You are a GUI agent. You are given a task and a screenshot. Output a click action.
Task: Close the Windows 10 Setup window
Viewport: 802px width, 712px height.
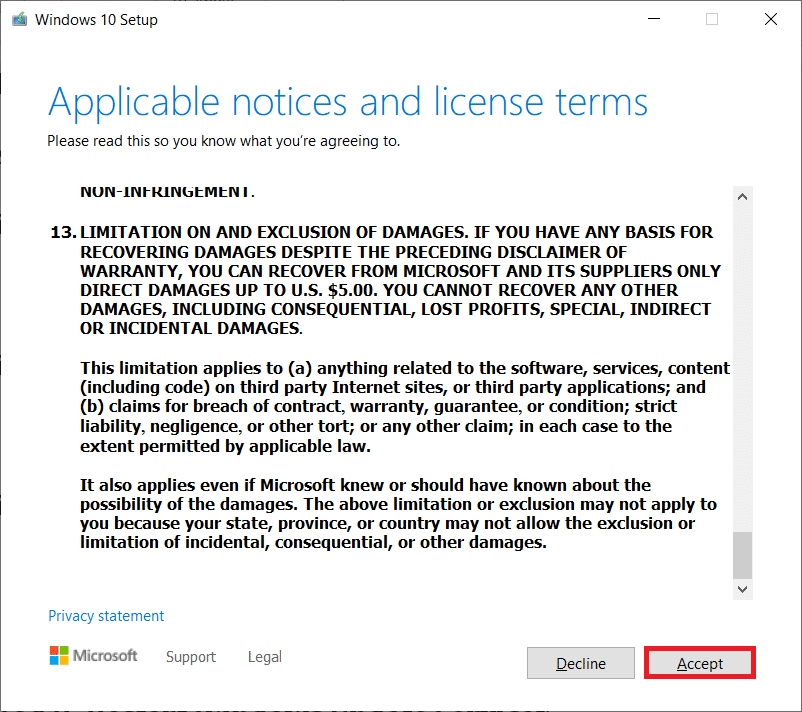click(771, 19)
